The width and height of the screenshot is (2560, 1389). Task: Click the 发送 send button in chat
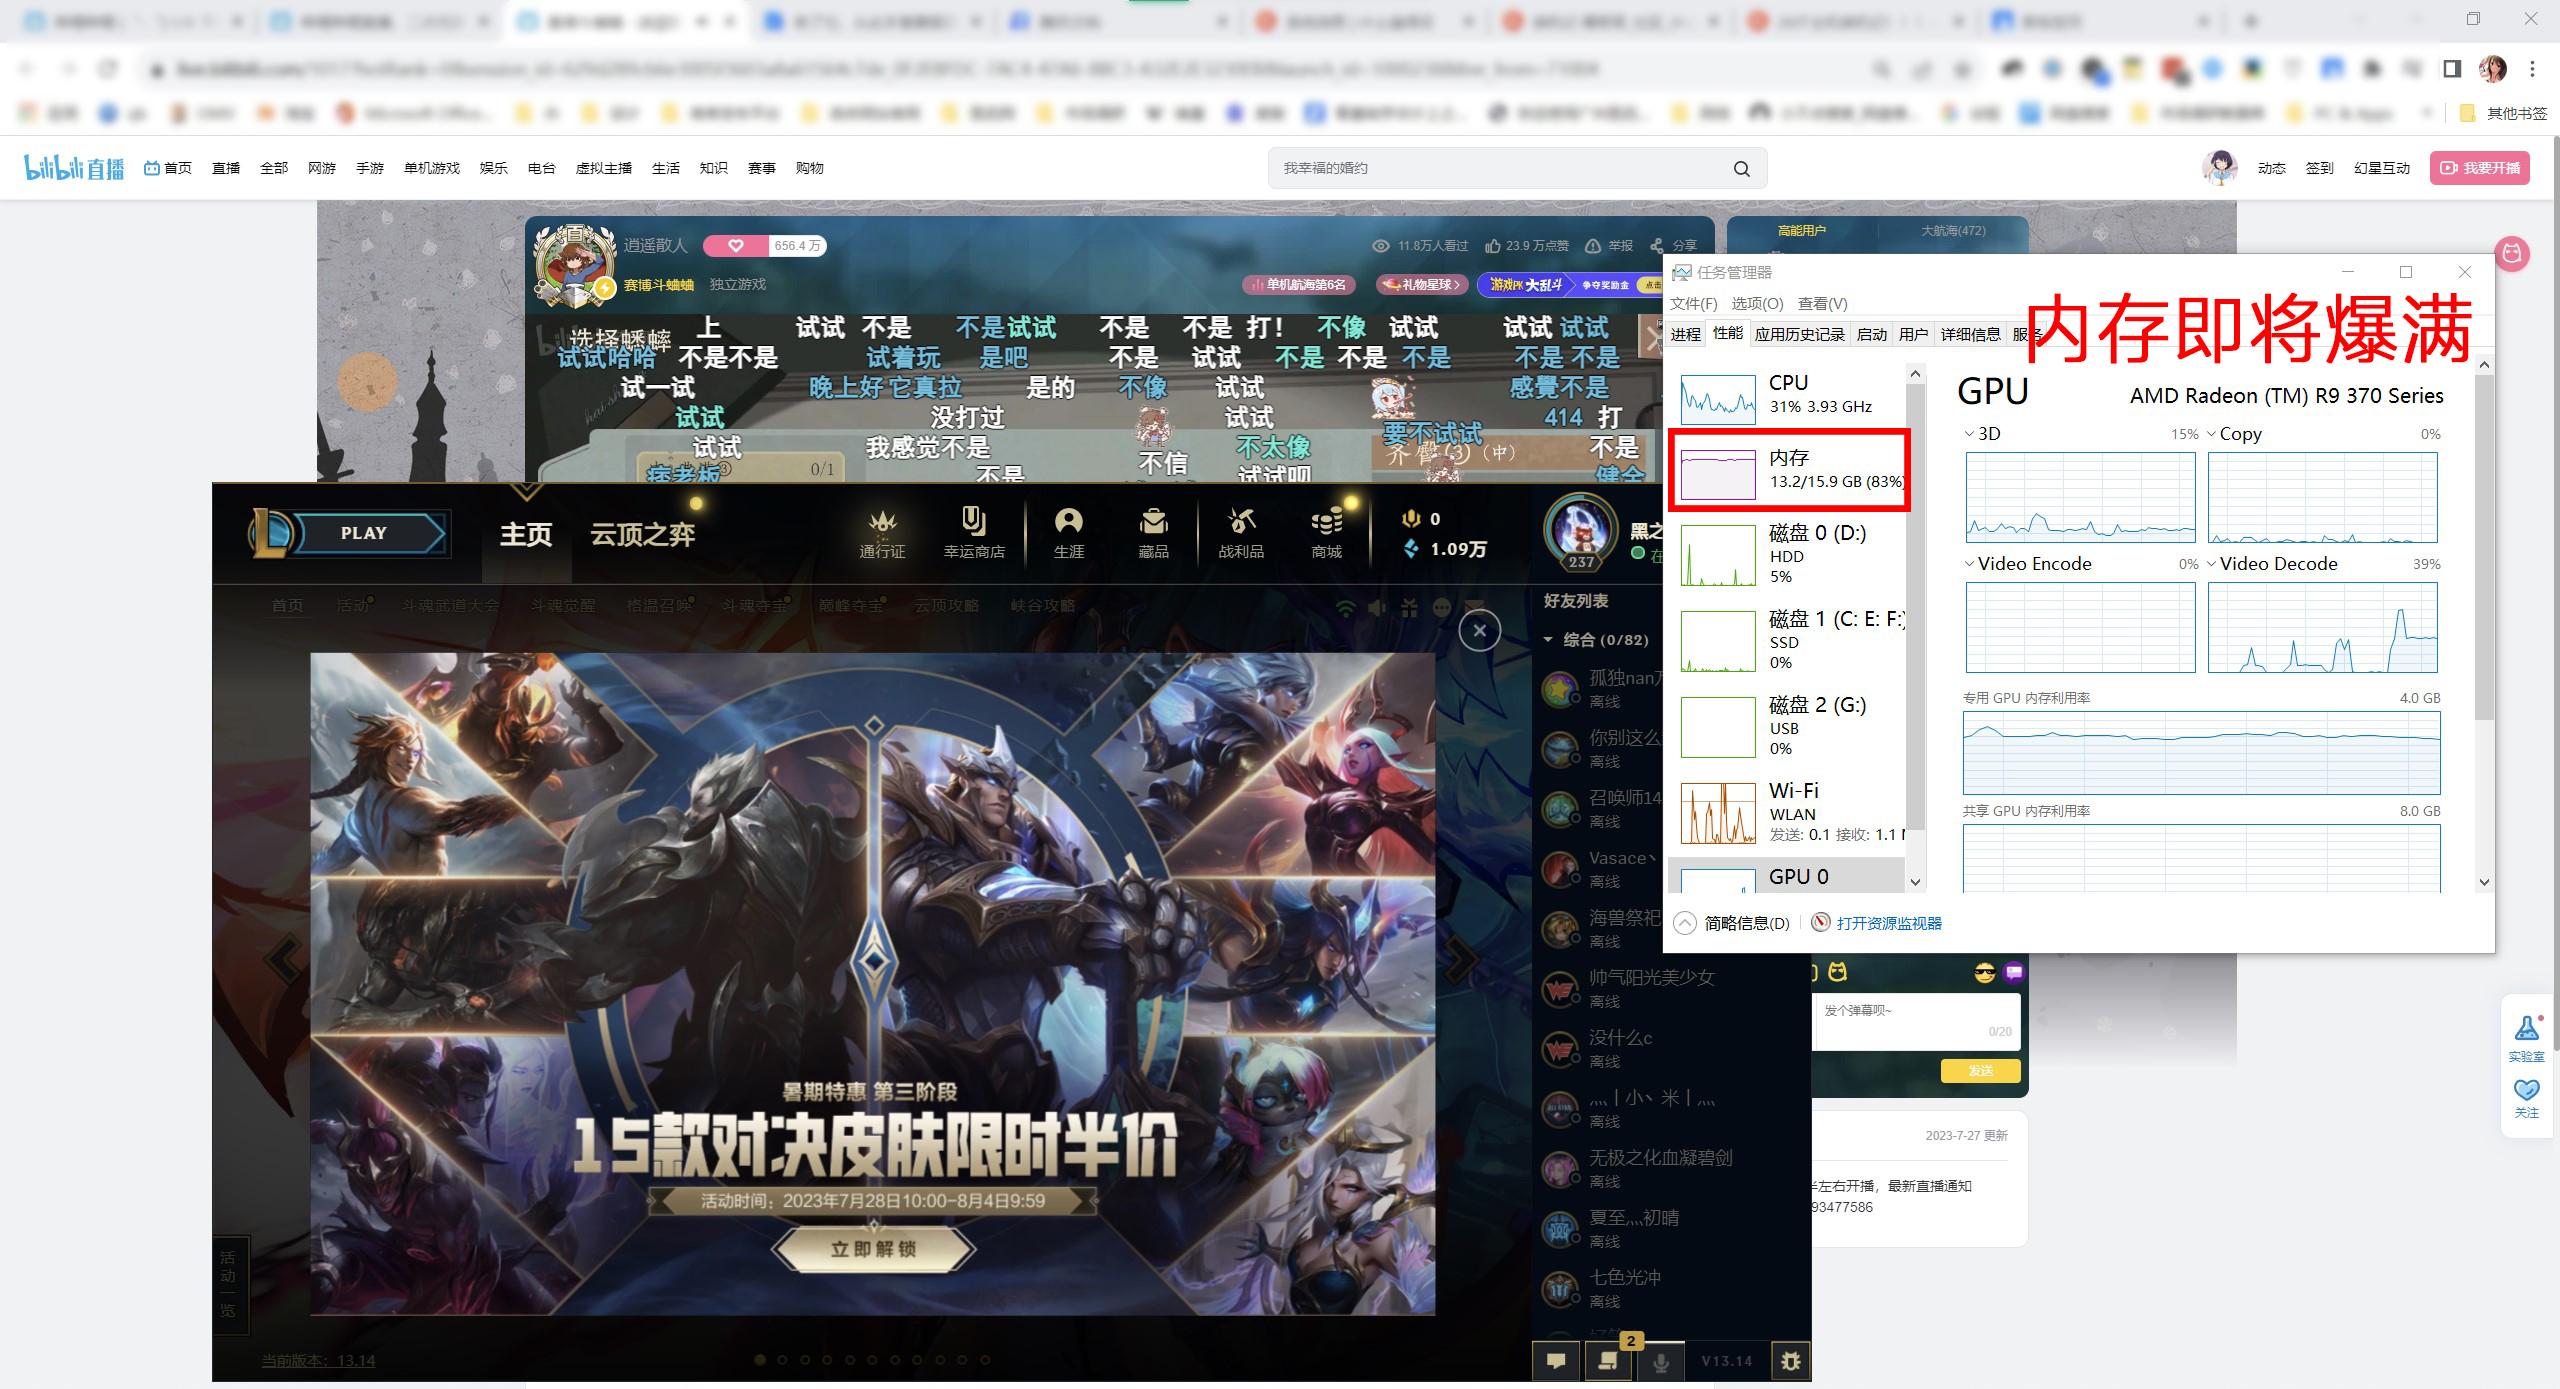click(x=1980, y=1071)
